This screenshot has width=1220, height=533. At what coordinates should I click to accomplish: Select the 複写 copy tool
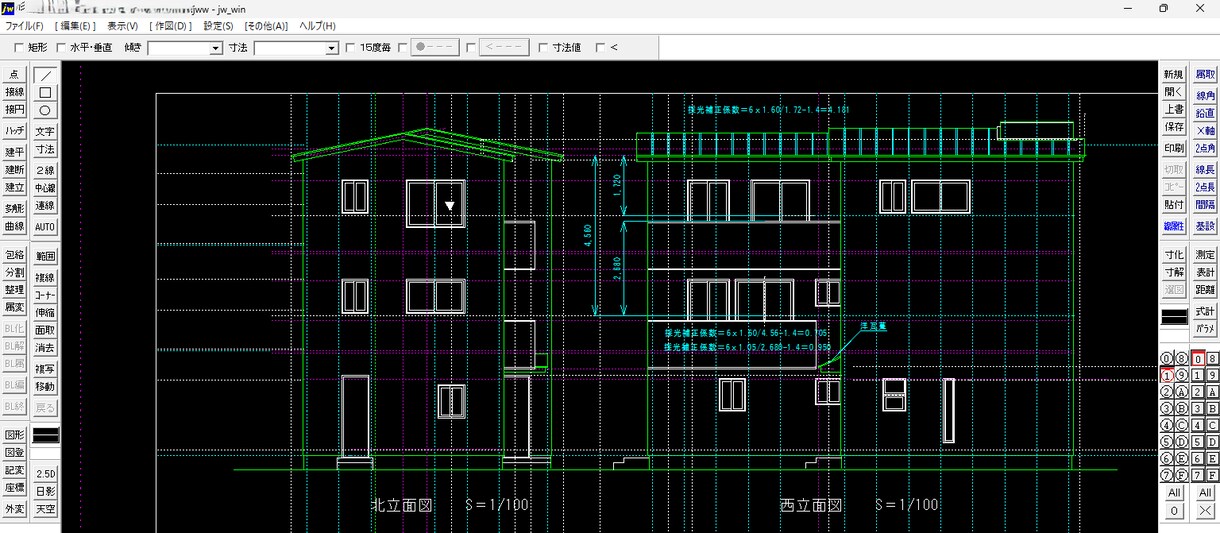pyautogui.click(x=45, y=369)
